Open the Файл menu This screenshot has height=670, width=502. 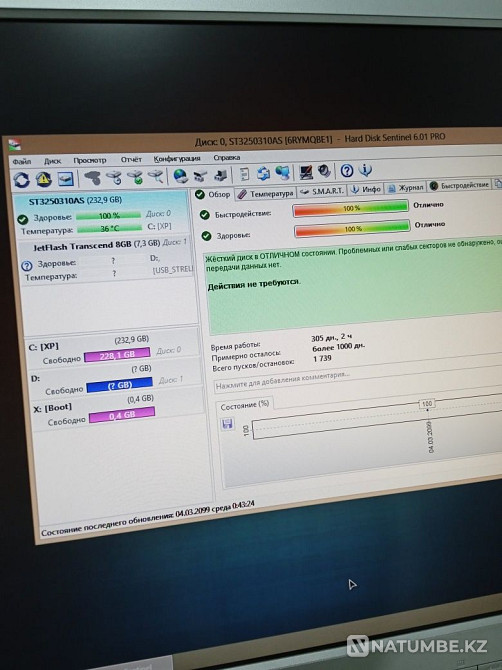[21, 162]
